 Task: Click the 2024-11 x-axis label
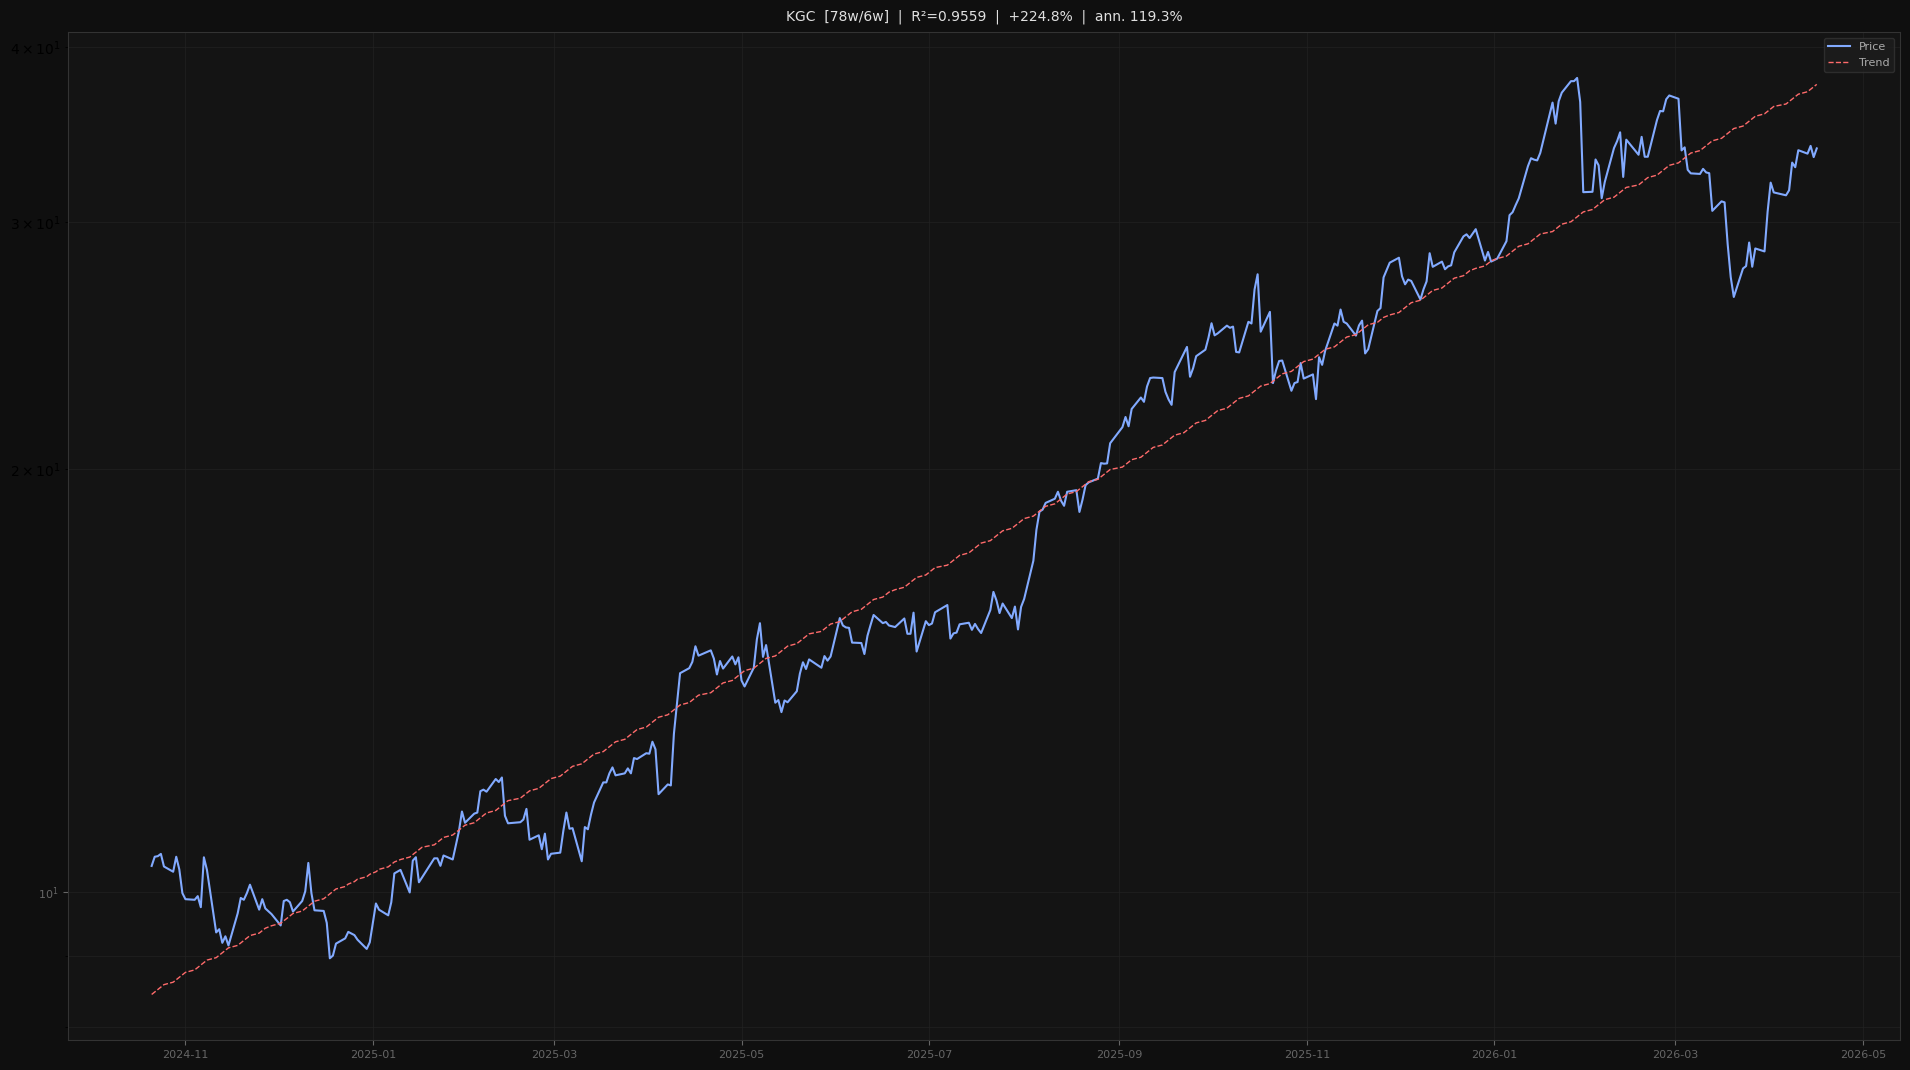[x=185, y=1054]
